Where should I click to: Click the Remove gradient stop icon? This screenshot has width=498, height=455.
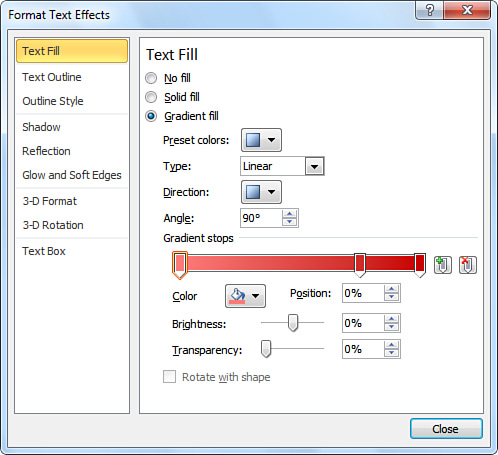click(x=468, y=265)
